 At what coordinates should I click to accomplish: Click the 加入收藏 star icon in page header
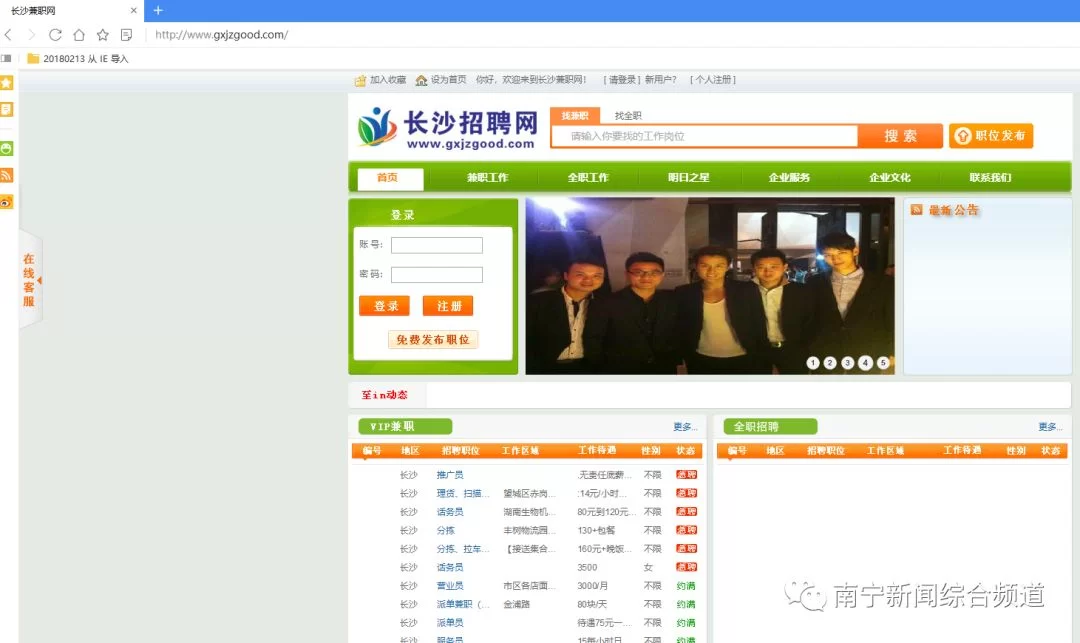358,79
